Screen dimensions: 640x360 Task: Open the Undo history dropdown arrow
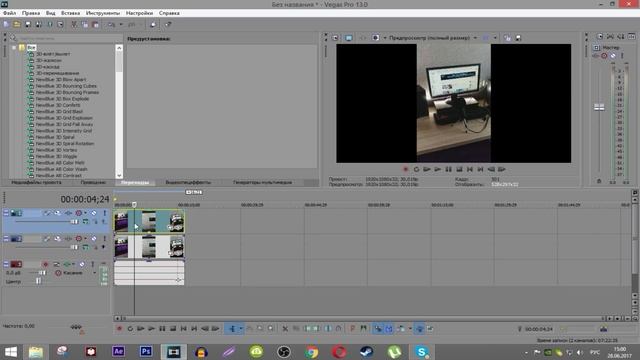click(121, 24)
